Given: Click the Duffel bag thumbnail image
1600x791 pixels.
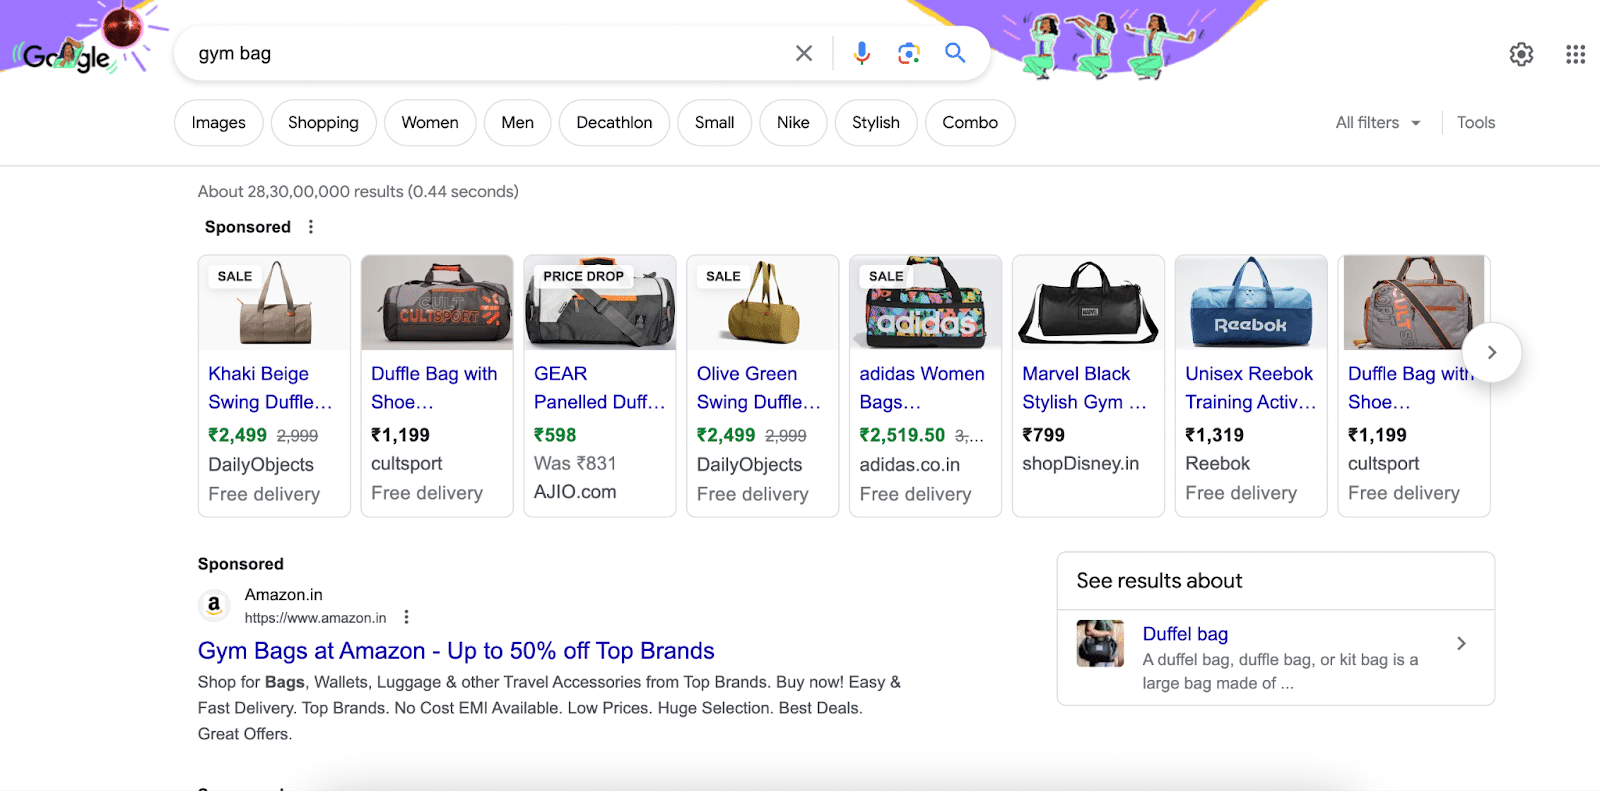Looking at the screenshot, I should point(1100,643).
